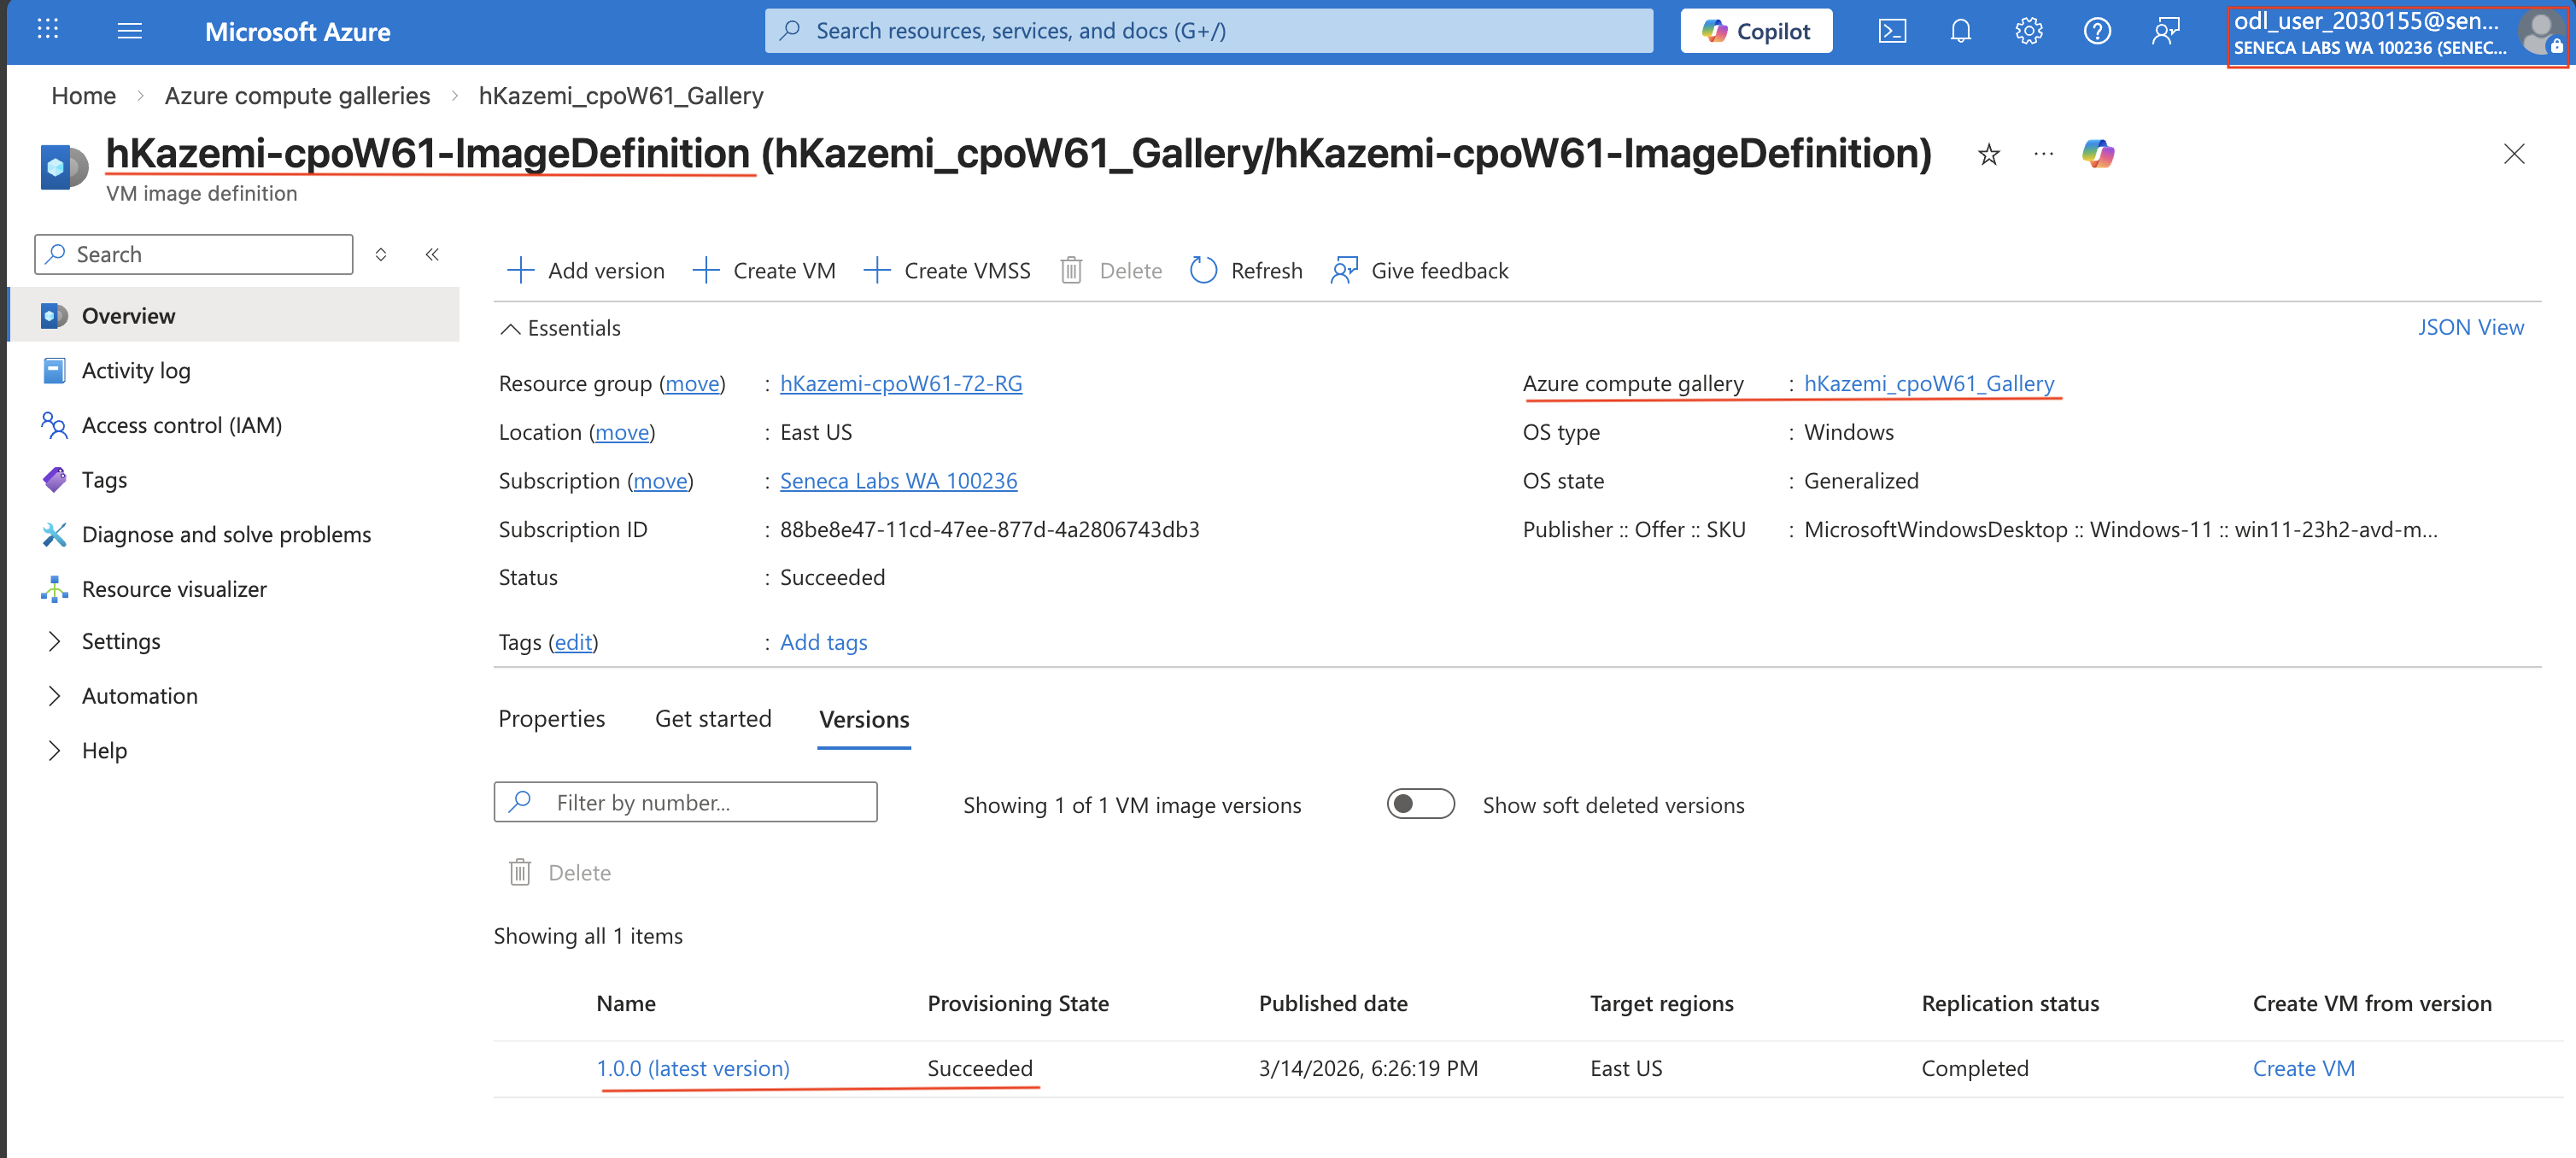Screen dimensions: 2576x1158
Task: Switch to the Properties tab
Action: tap(551, 719)
